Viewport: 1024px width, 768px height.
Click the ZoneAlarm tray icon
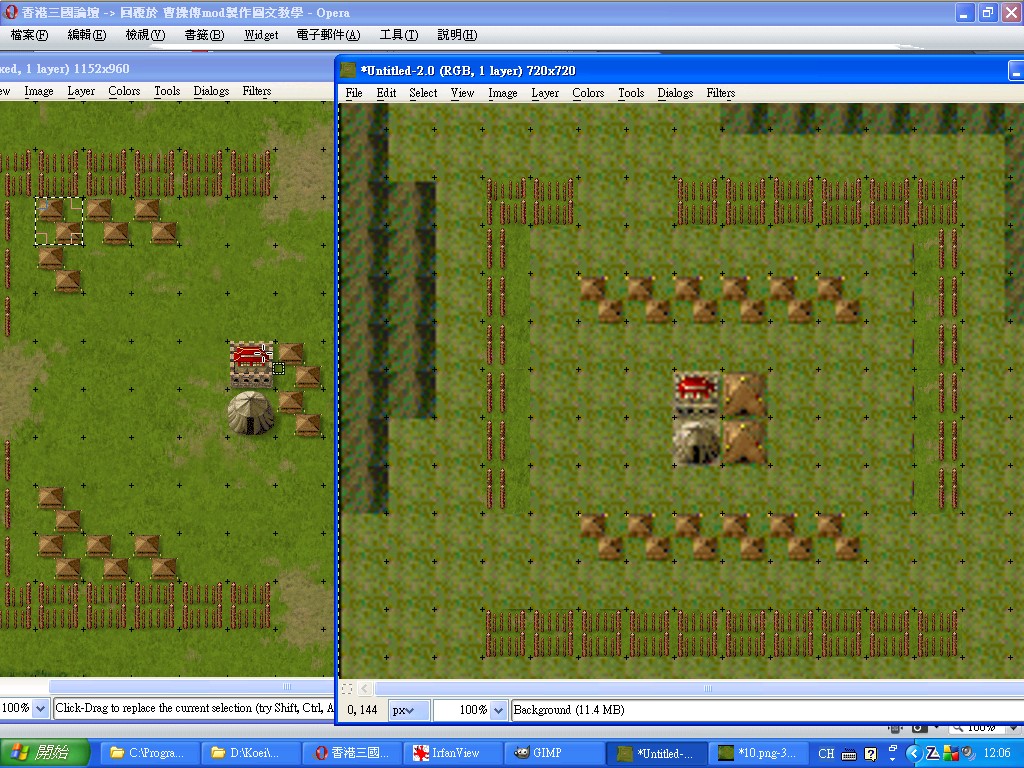tap(933, 754)
